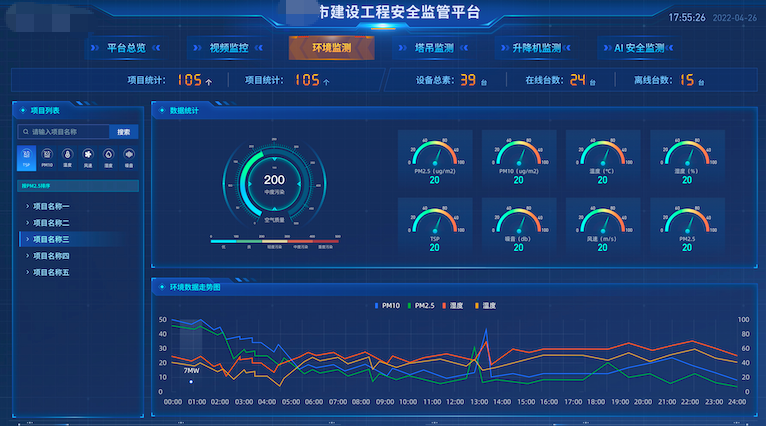Screen dimensions: 766x426
Task: Select 项目名称一 in the project list
Action: (51, 206)
